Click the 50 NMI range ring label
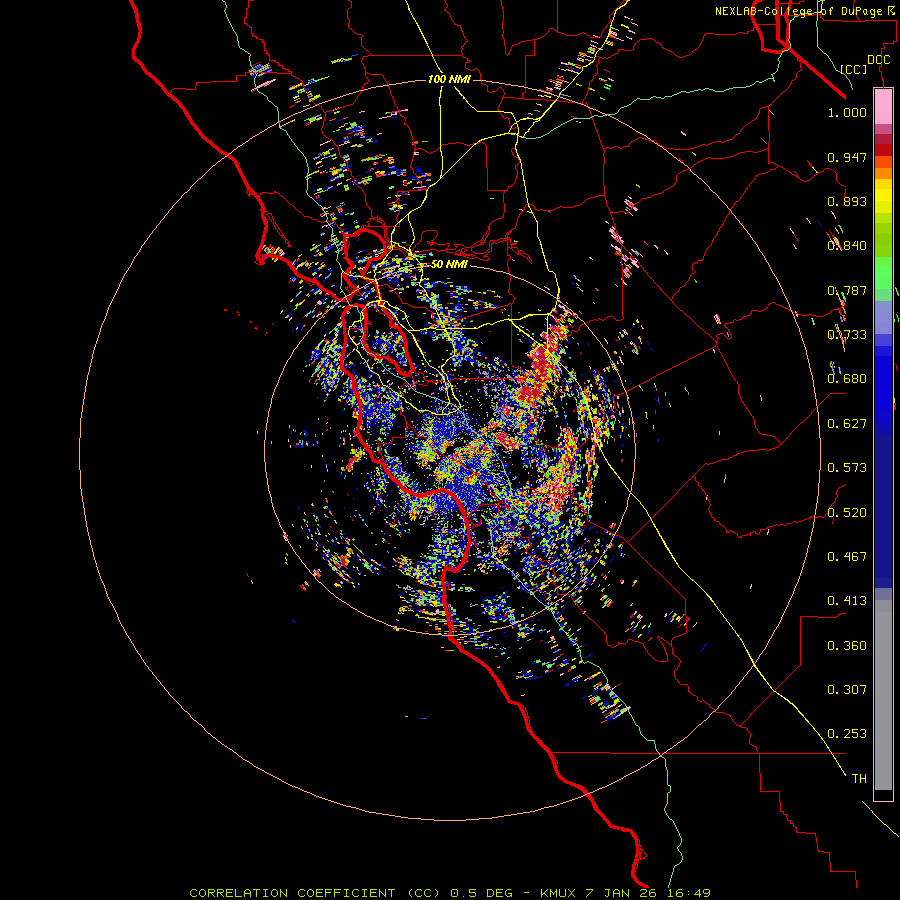This screenshot has height=900, width=900. [x=449, y=264]
